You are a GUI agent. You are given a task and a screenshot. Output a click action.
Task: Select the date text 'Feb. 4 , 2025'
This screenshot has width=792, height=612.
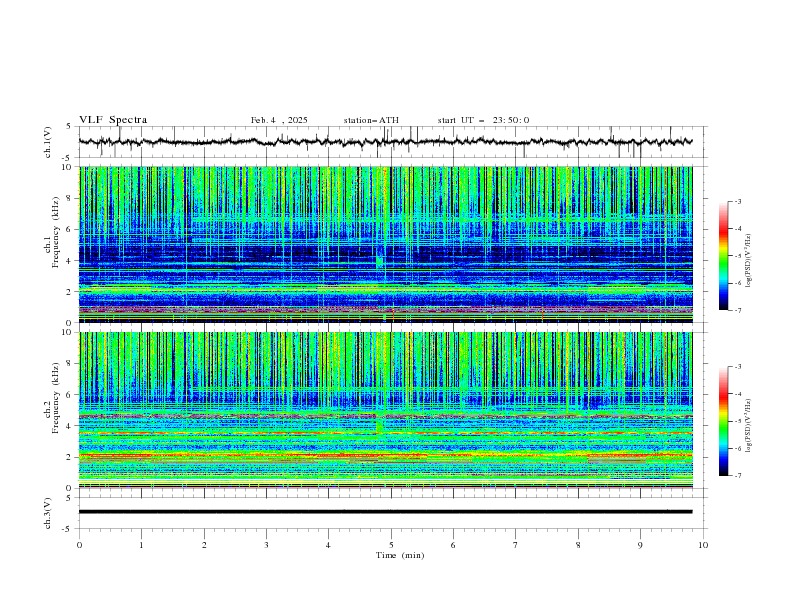point(279,120)
